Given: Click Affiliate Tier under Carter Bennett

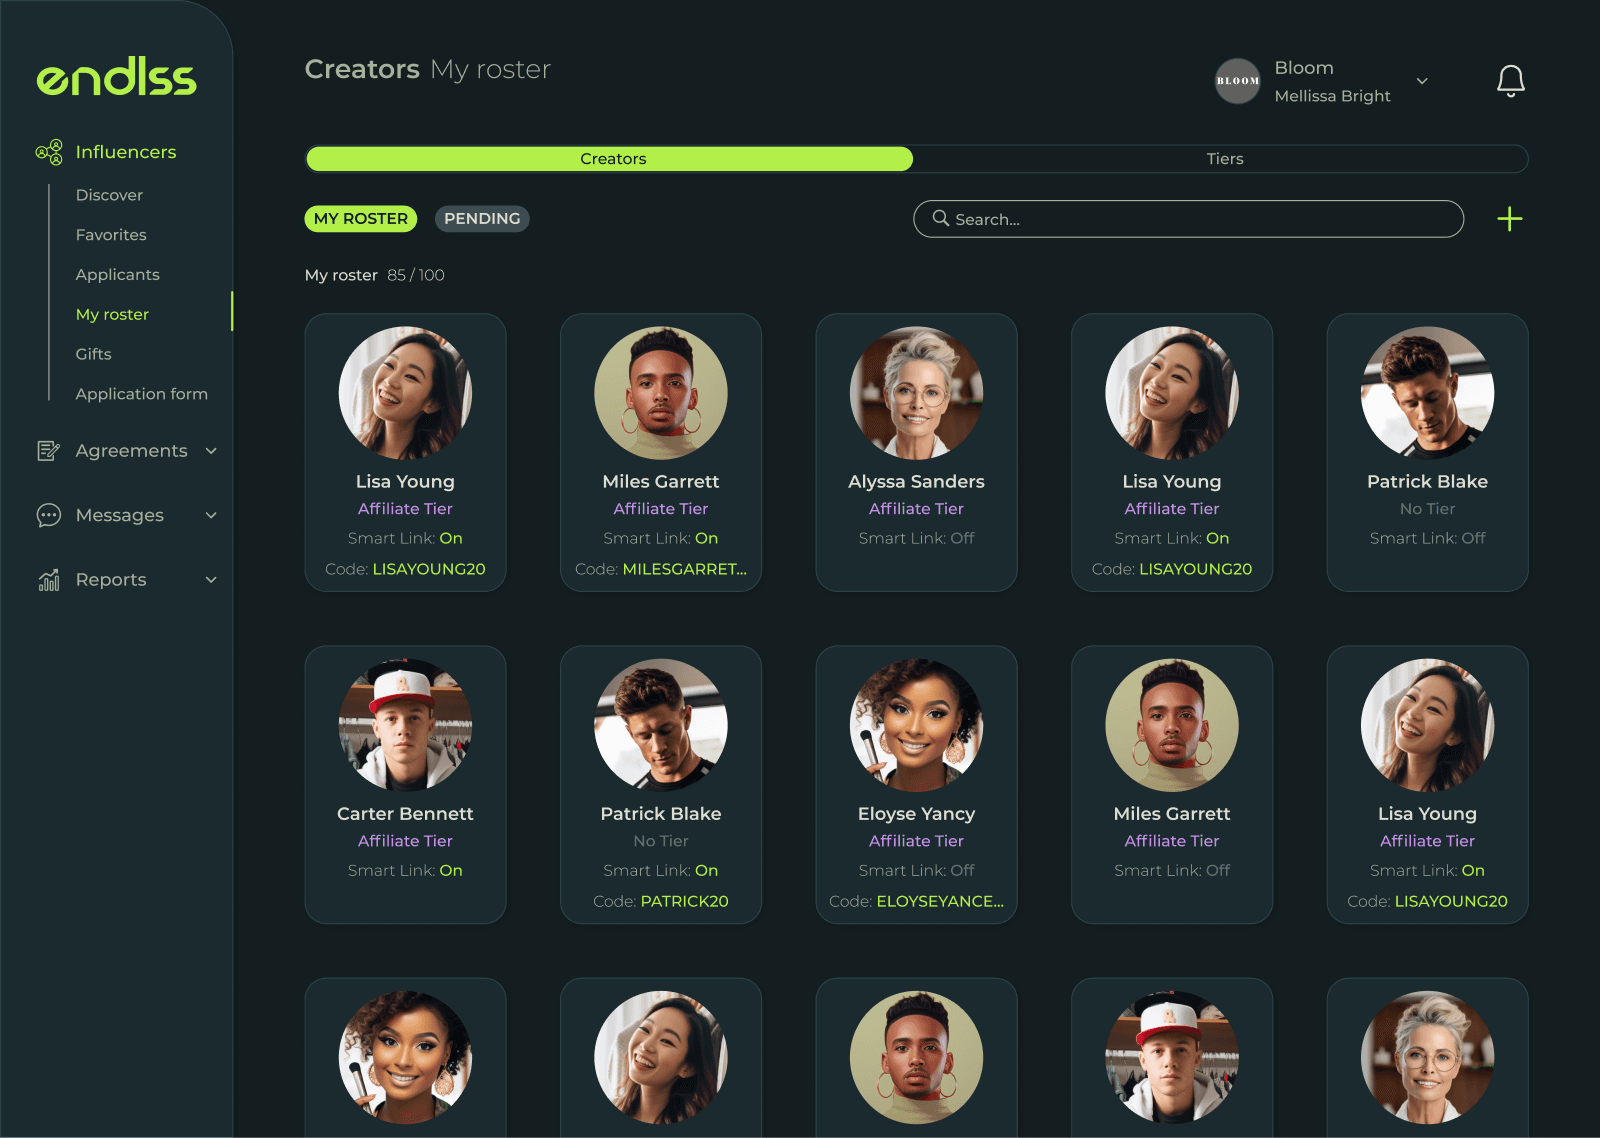Looking at the screenshot, I should (405, 841).
